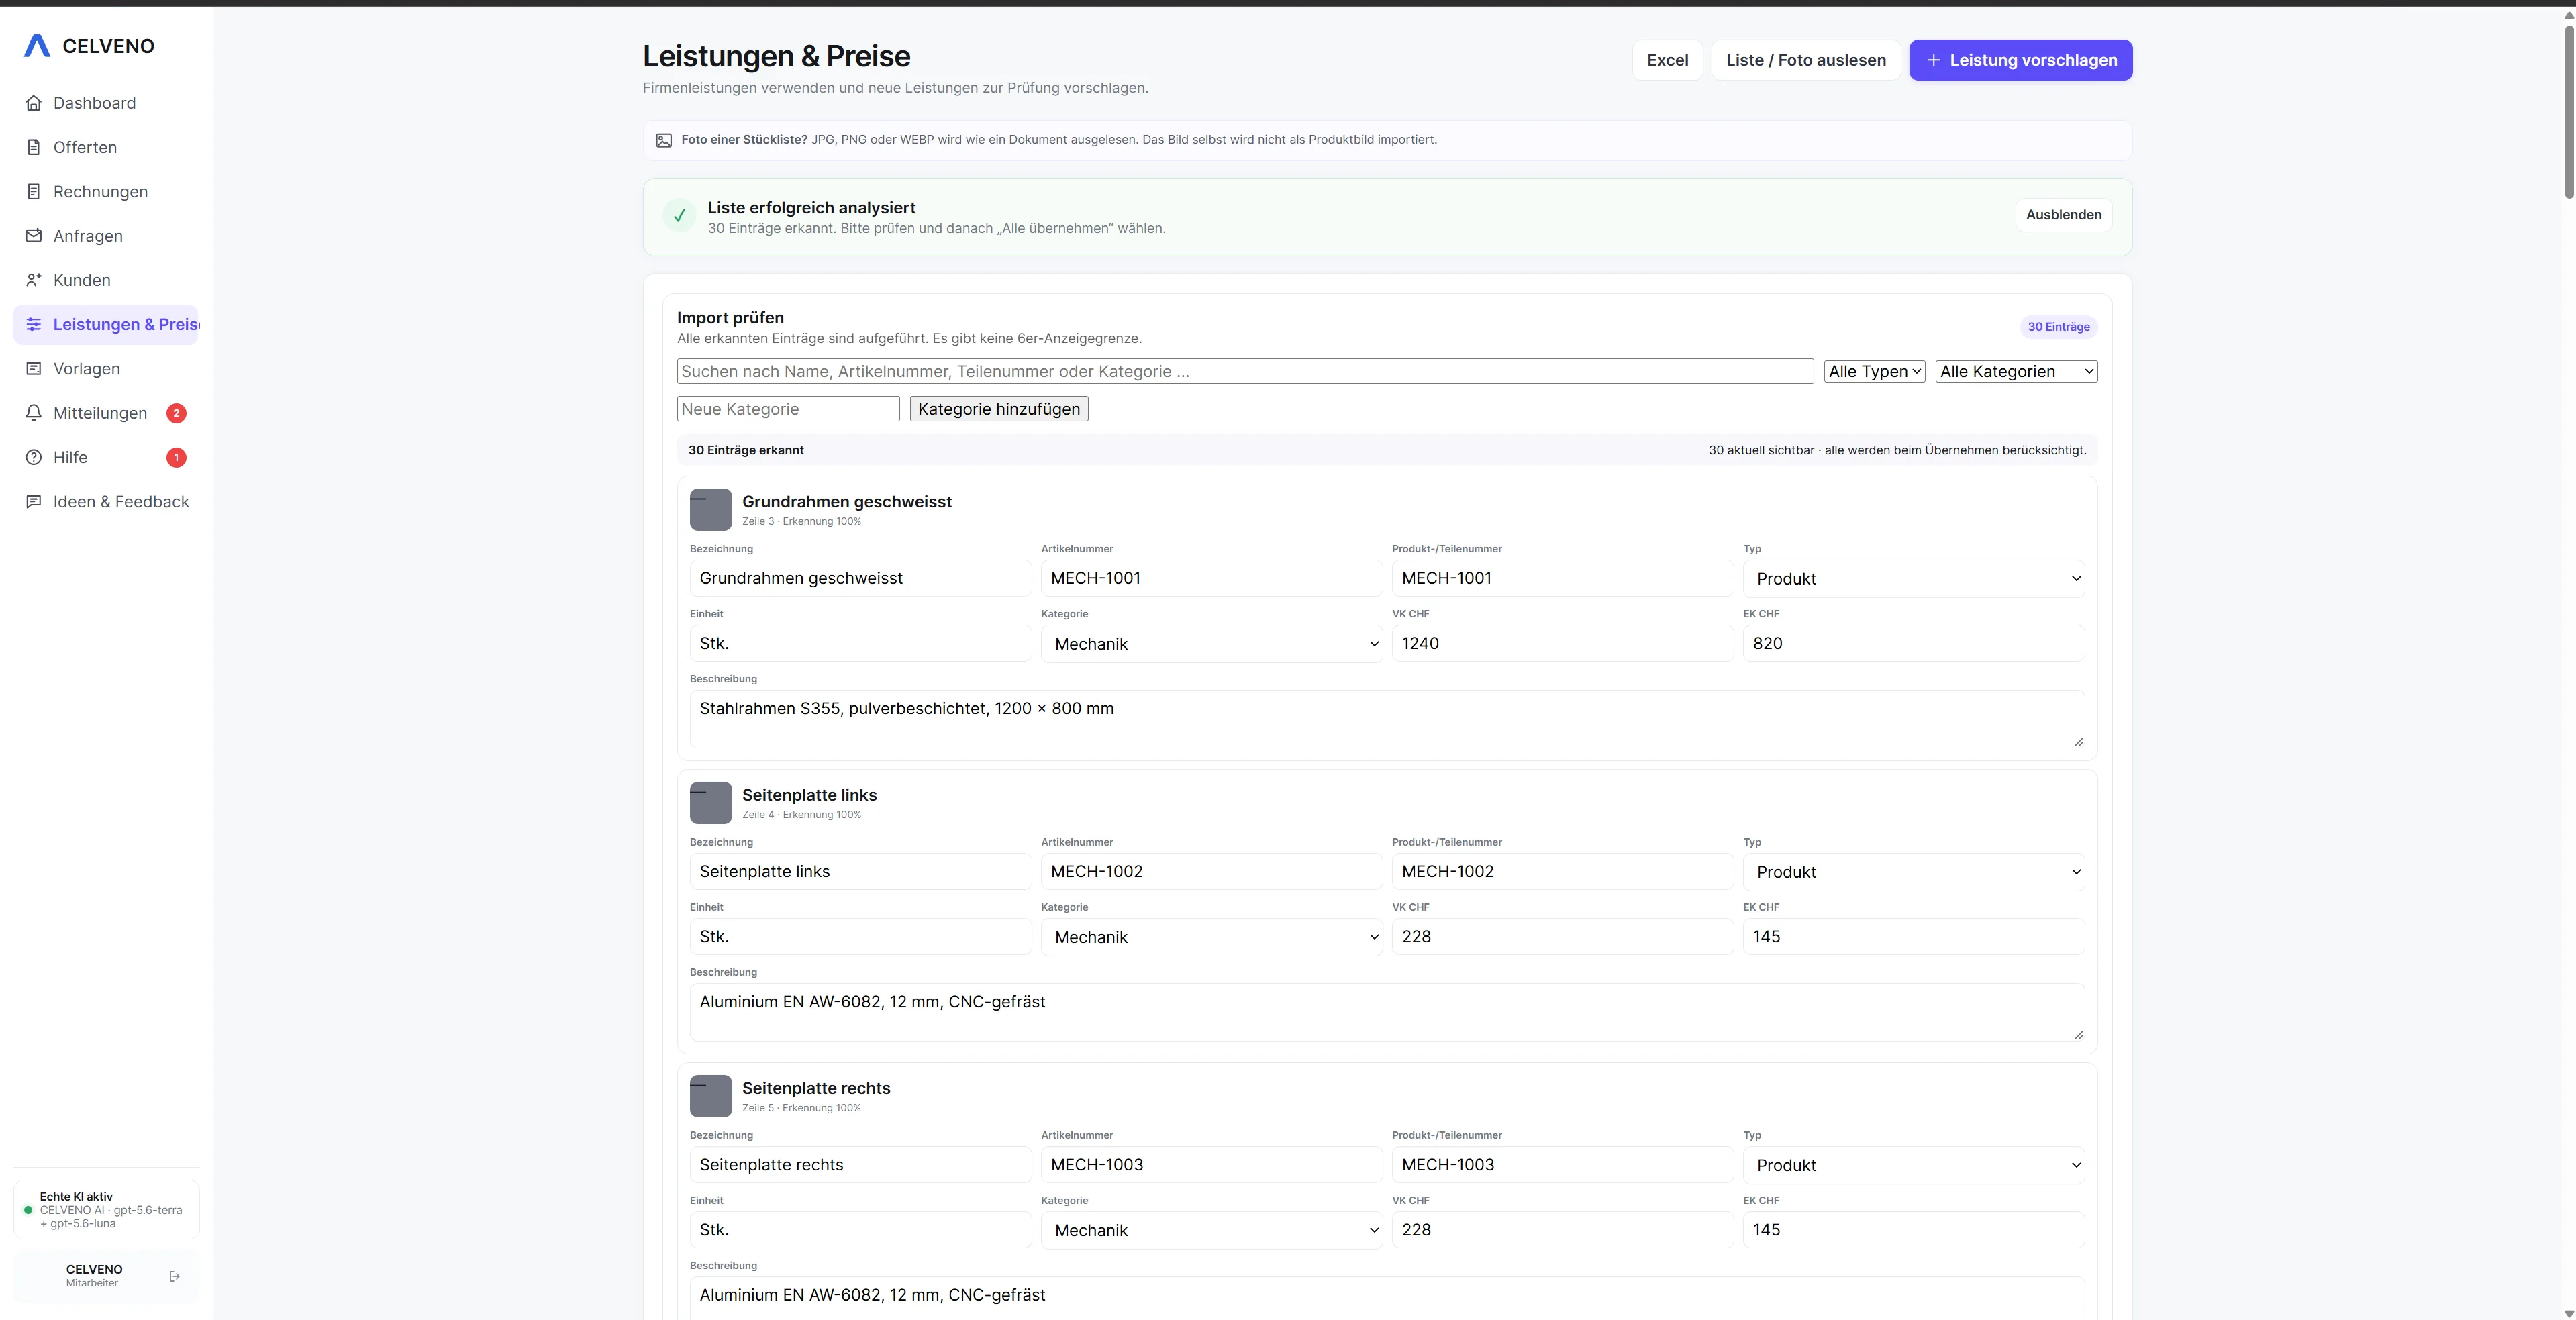This screenshot has height=1320, width=2576.
Task: Click the Kunden people icon
Action: pos(34,280)
